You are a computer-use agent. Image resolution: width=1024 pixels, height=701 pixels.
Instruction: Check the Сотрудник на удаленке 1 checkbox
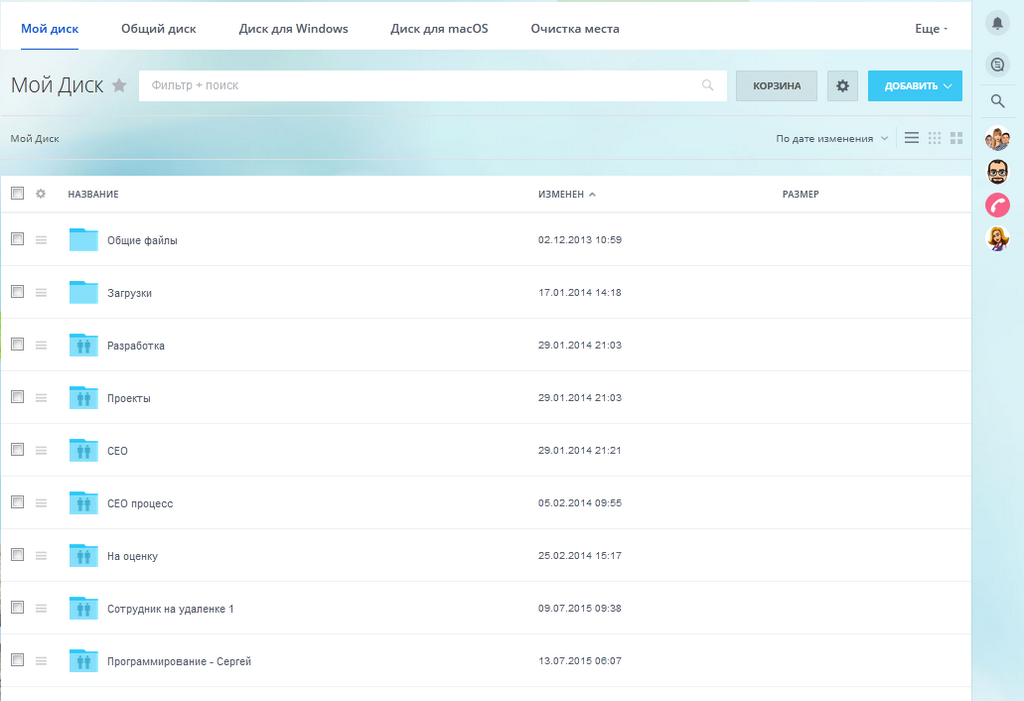tap(18, 608)
